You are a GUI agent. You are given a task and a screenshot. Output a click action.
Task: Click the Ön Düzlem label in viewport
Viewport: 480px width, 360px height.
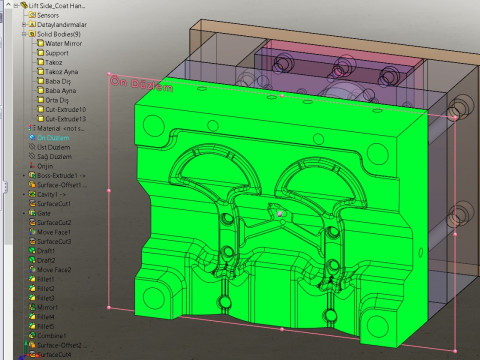(x=142, y=84)
